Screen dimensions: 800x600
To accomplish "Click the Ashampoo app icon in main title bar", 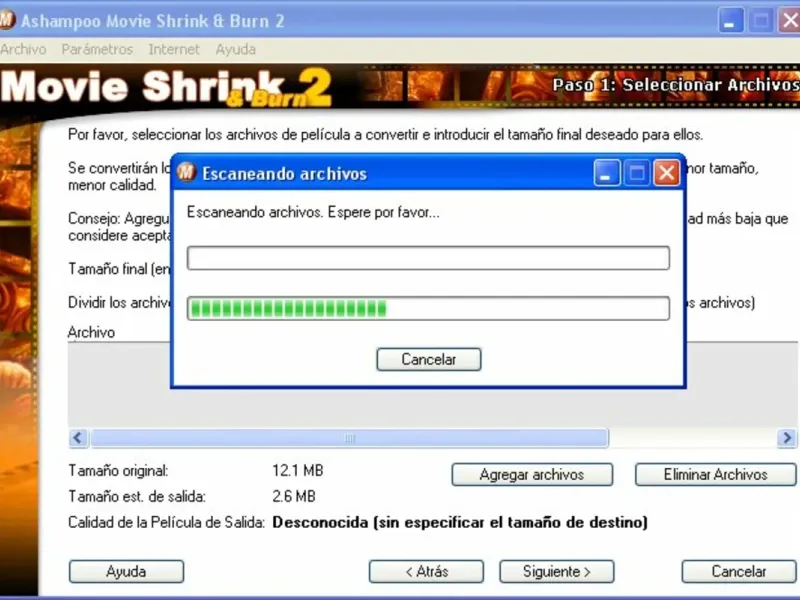I will click(7, 20).
